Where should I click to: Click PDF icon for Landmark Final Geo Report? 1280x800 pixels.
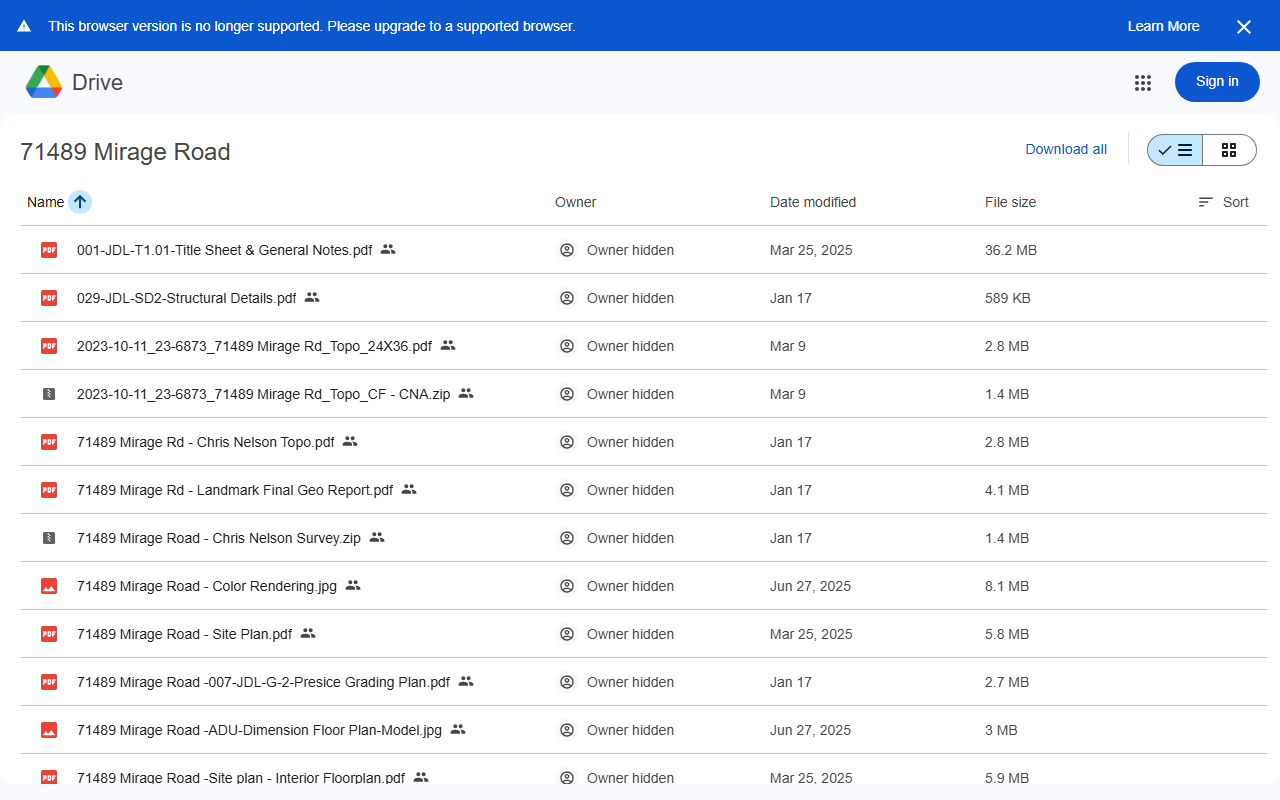tap(49, 490)
